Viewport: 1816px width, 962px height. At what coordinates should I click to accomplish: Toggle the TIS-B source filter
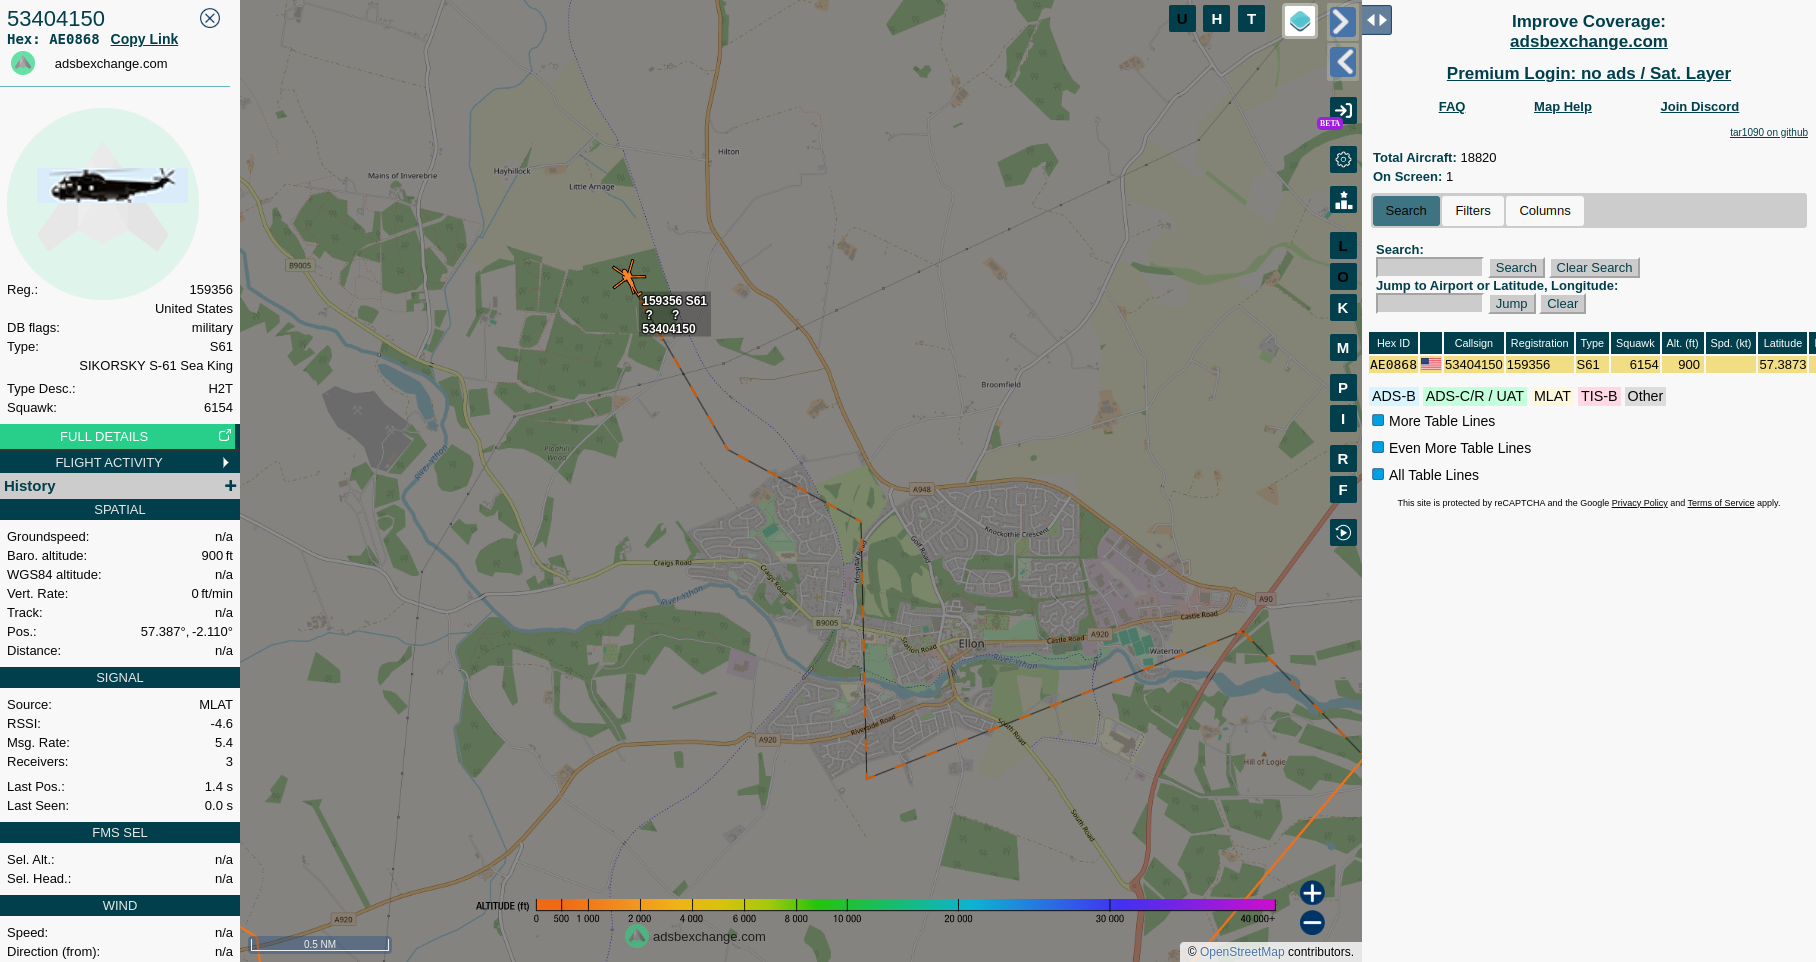[x=1598, y=396]
